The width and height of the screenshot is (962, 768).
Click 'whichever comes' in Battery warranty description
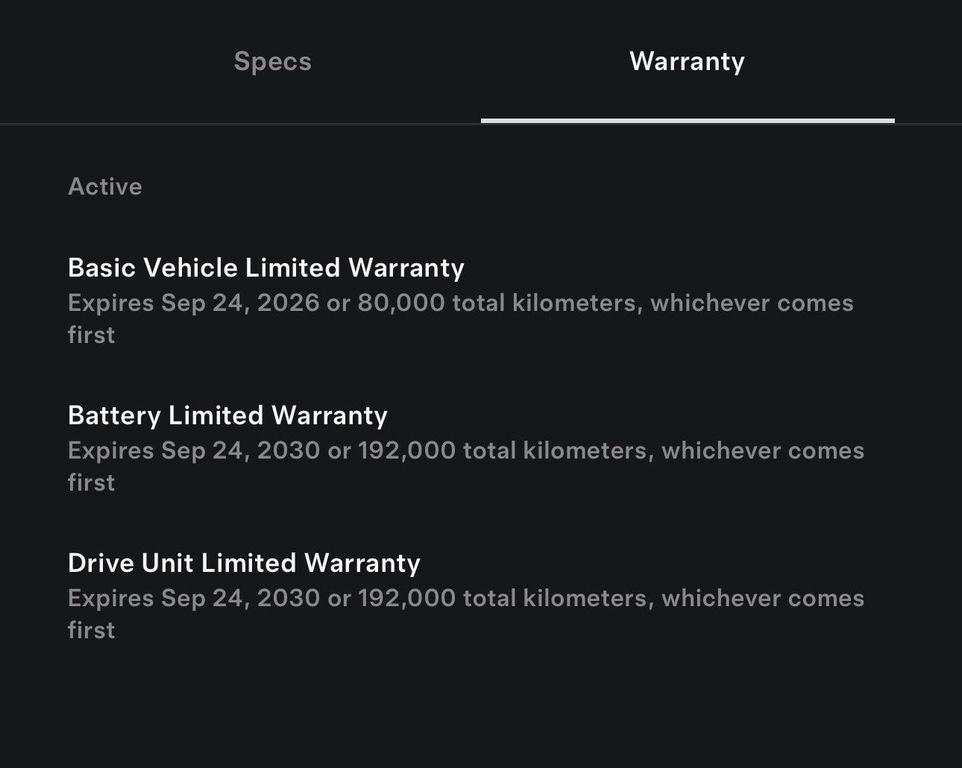pyautogui.click(x=762, y=451)
